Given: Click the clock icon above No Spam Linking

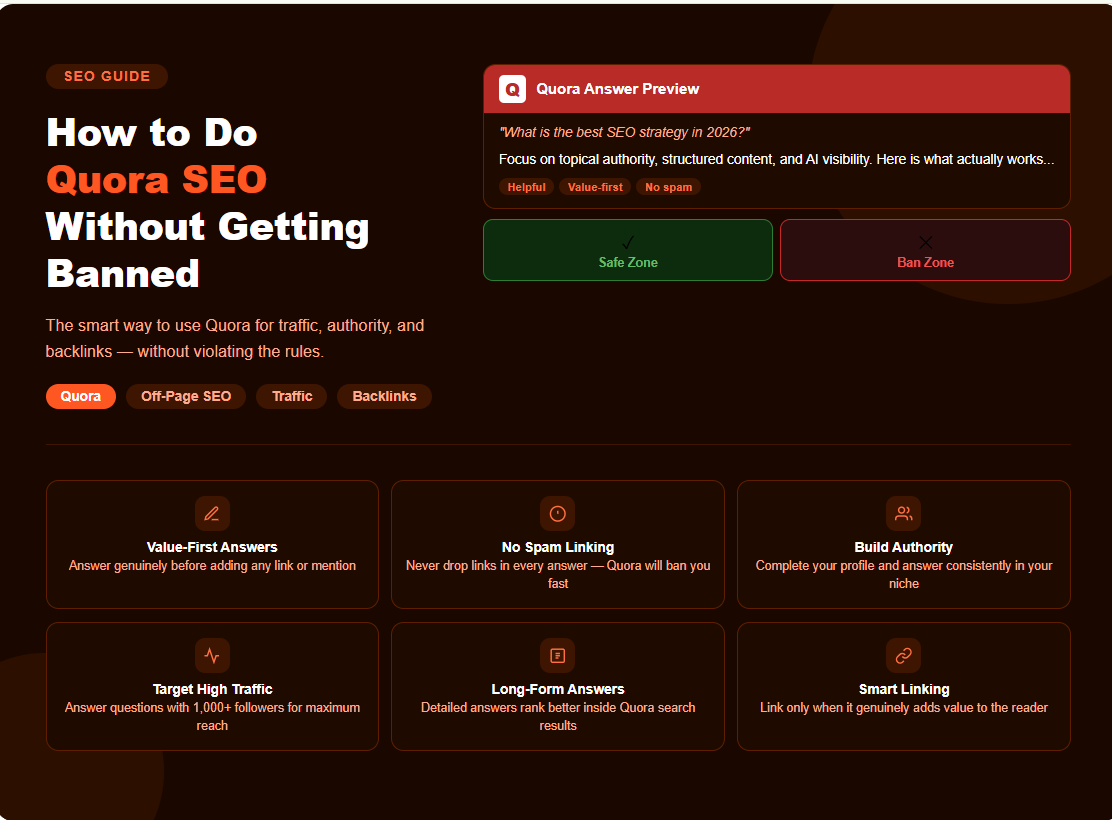Looking at the screenshot, I should pyautogui.click(x=557, y=513).
